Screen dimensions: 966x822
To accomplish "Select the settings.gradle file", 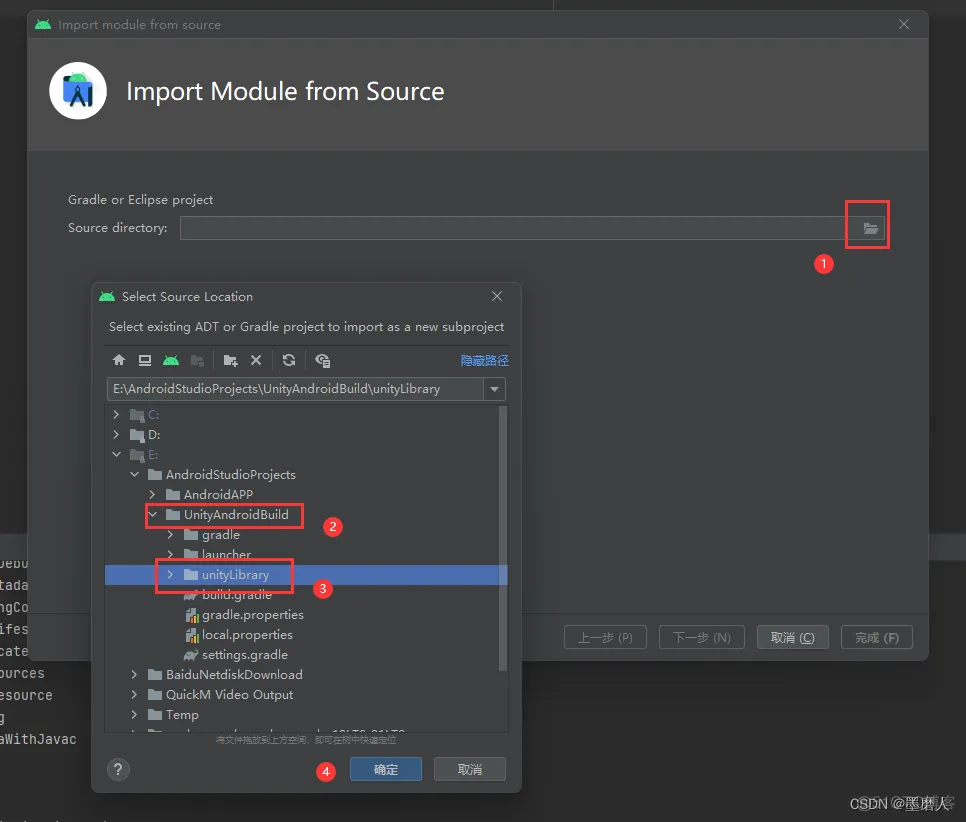I will click(x=245, y=654).
